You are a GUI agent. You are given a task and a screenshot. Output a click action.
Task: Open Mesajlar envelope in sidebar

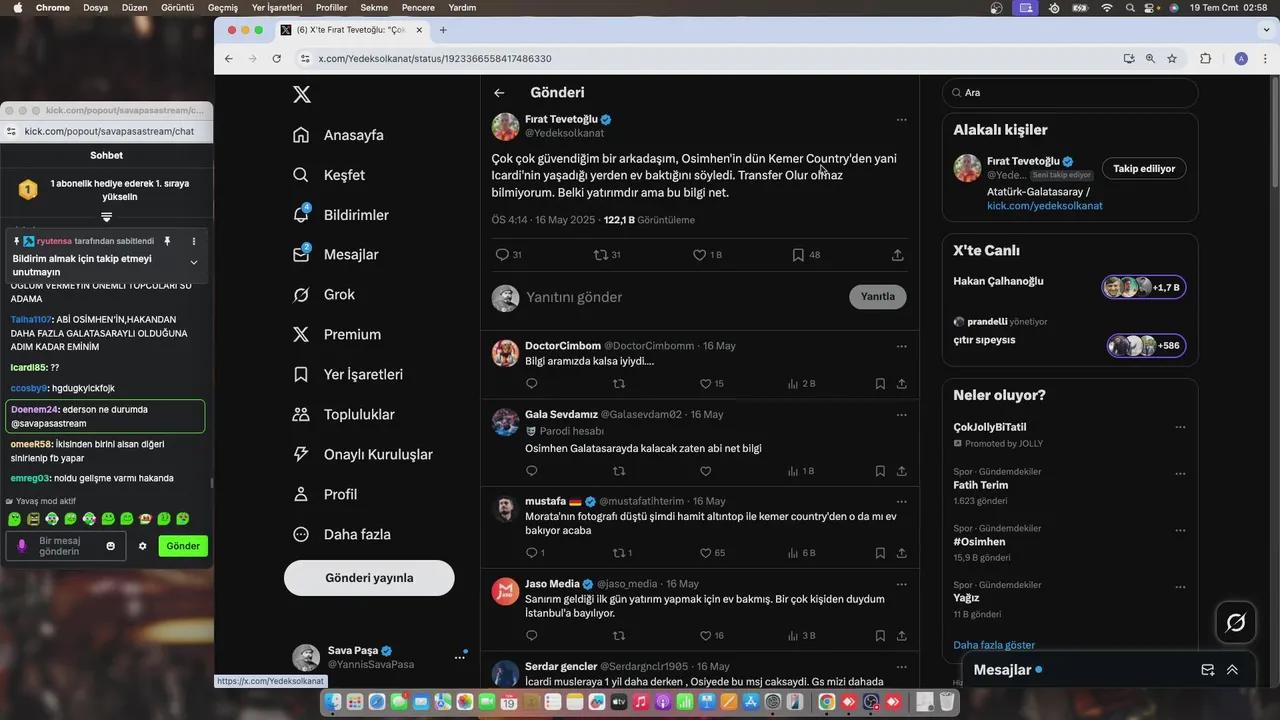point(301,255)
